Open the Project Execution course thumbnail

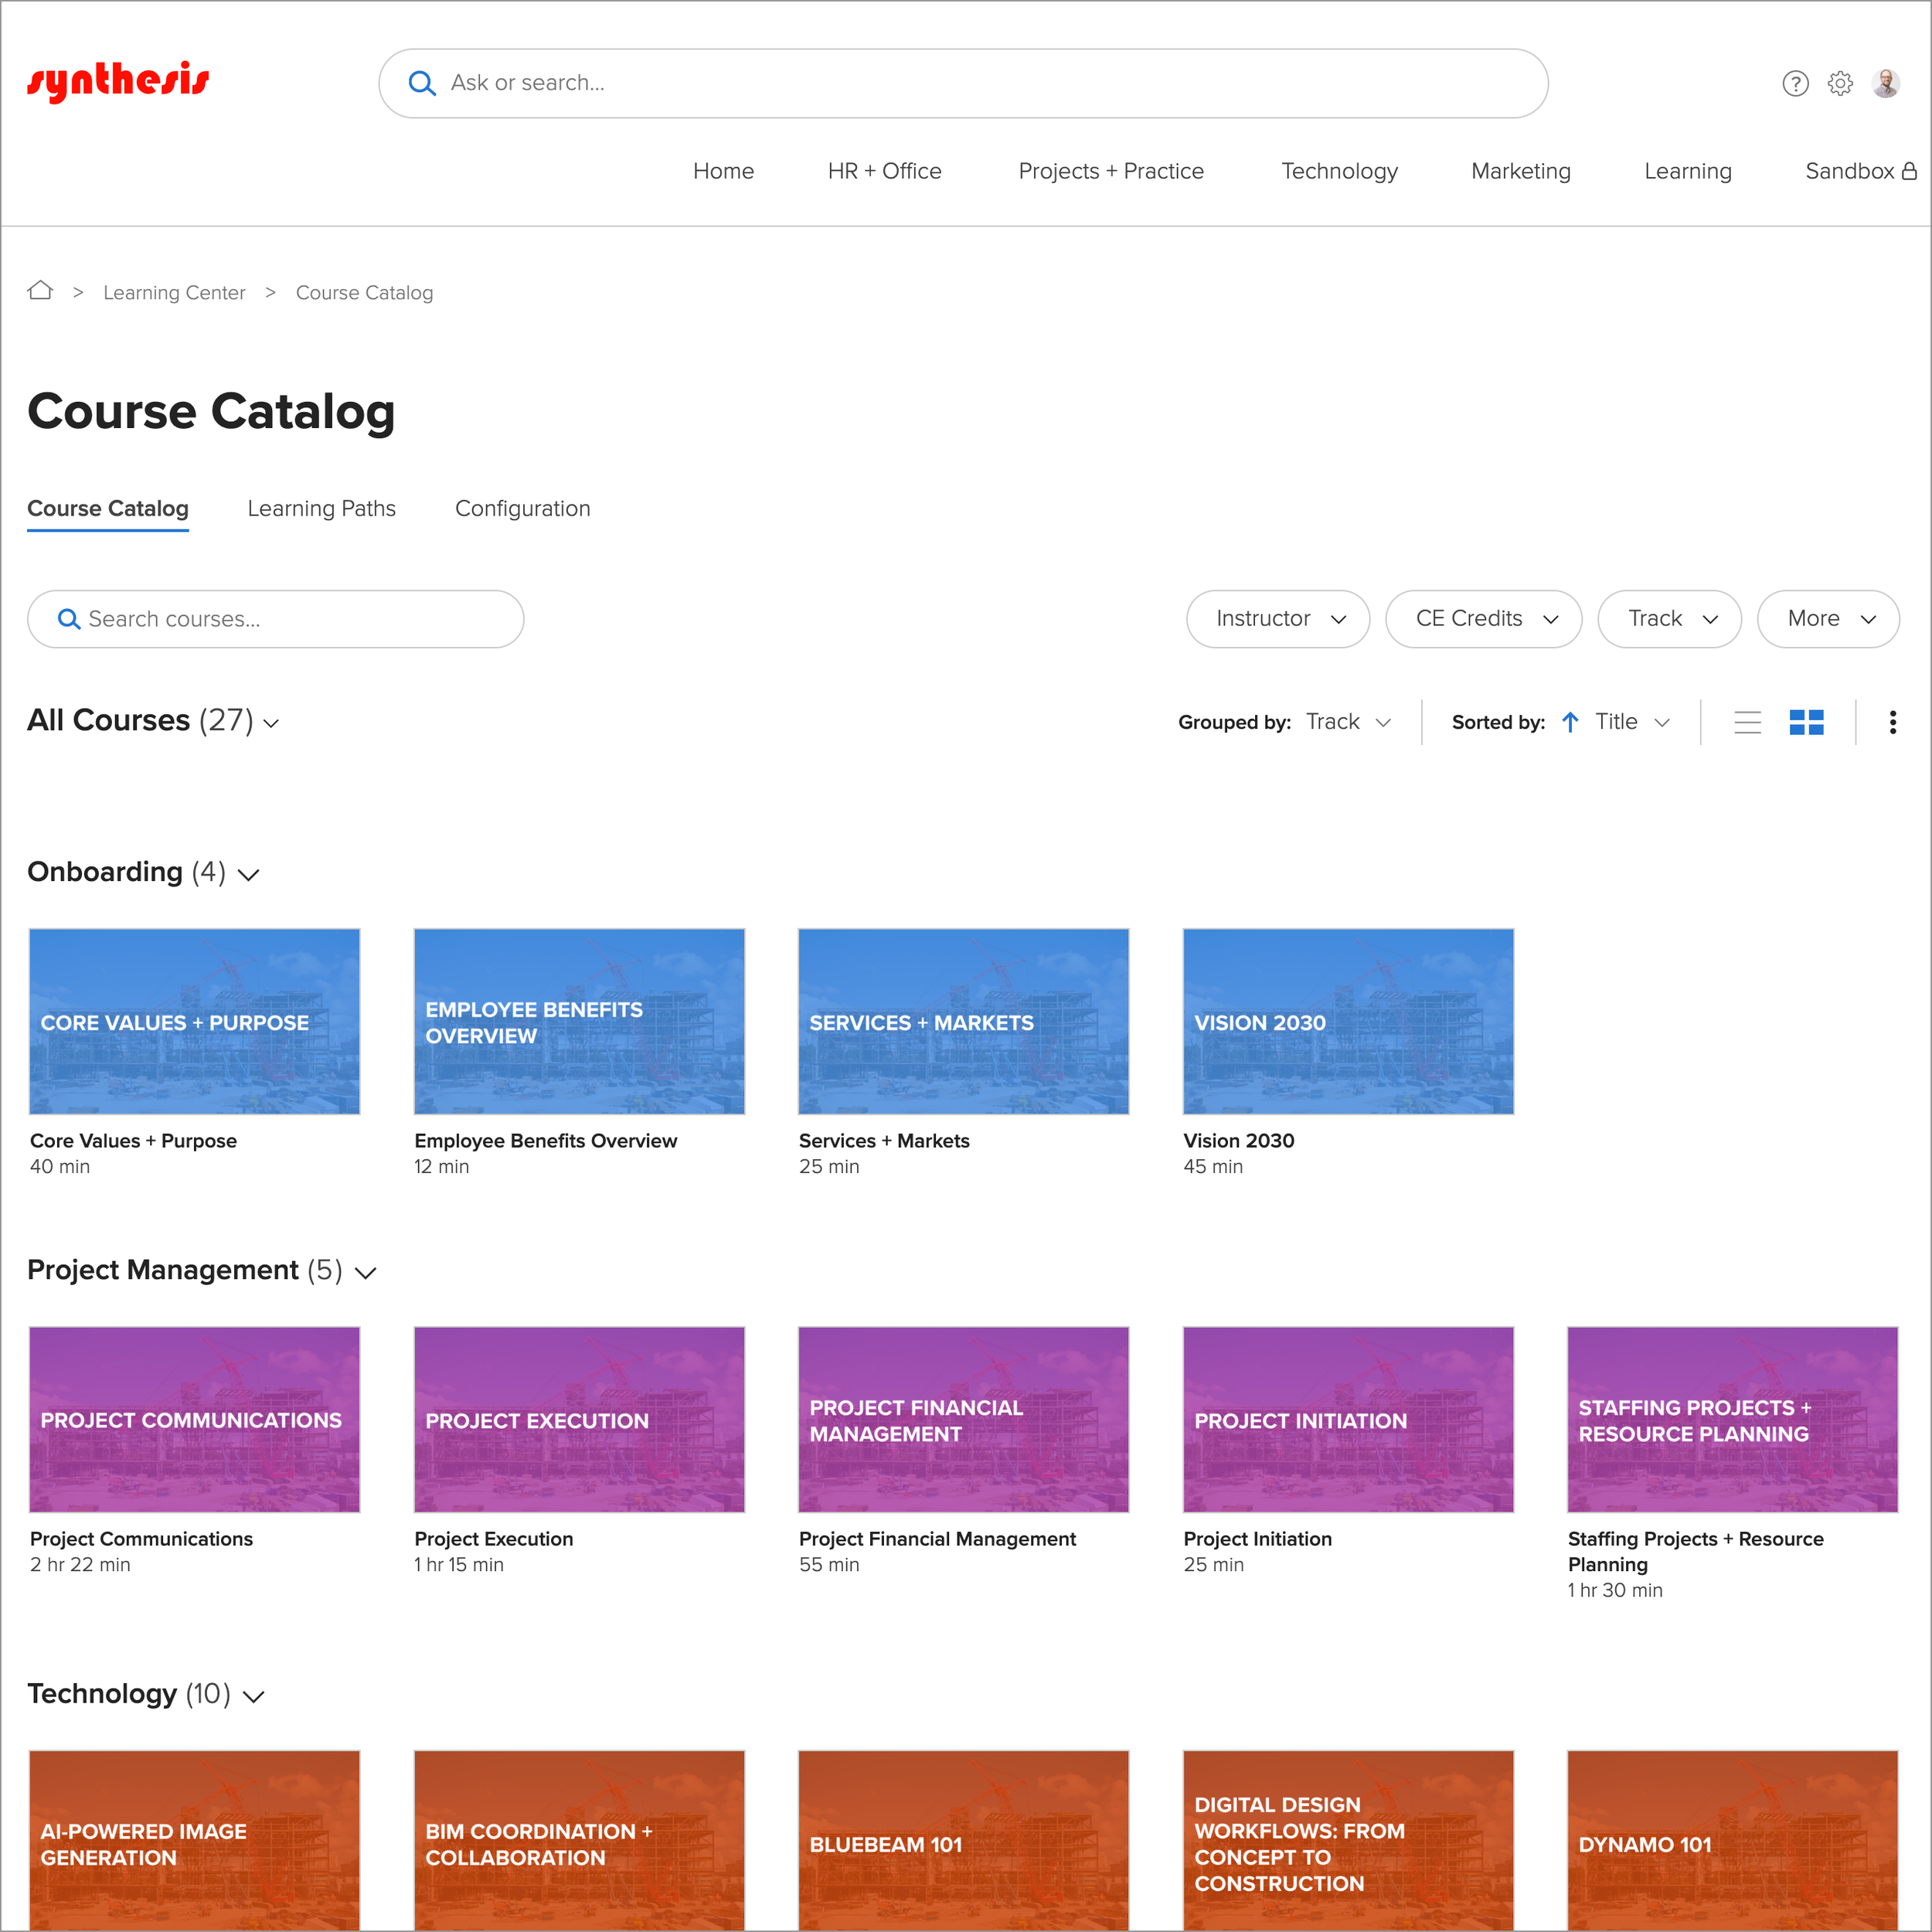tap(579, 1419)
